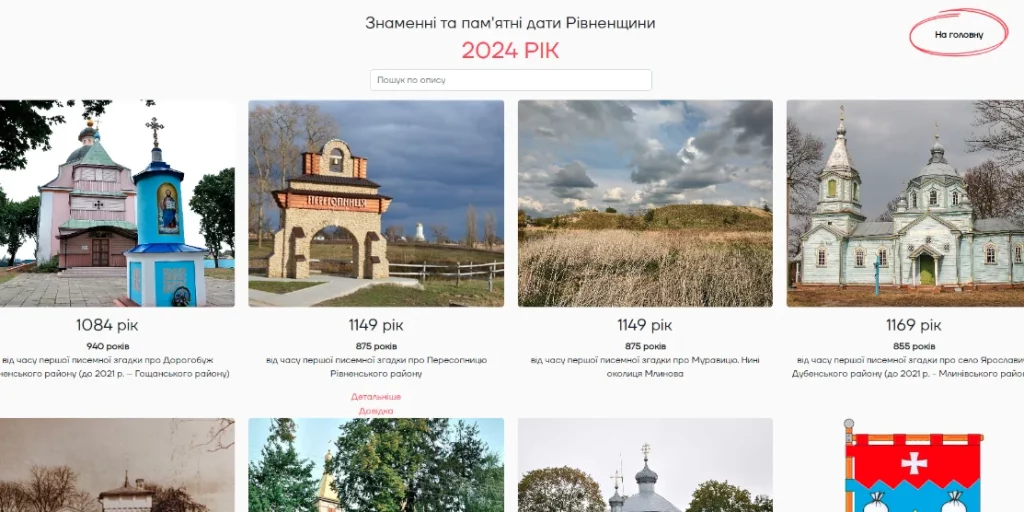Screen dimensions: 1024x512
Task: Click the 'Знаменні та пам'ятні дати Рівненщини' heading
Action: tap(511, 24)
